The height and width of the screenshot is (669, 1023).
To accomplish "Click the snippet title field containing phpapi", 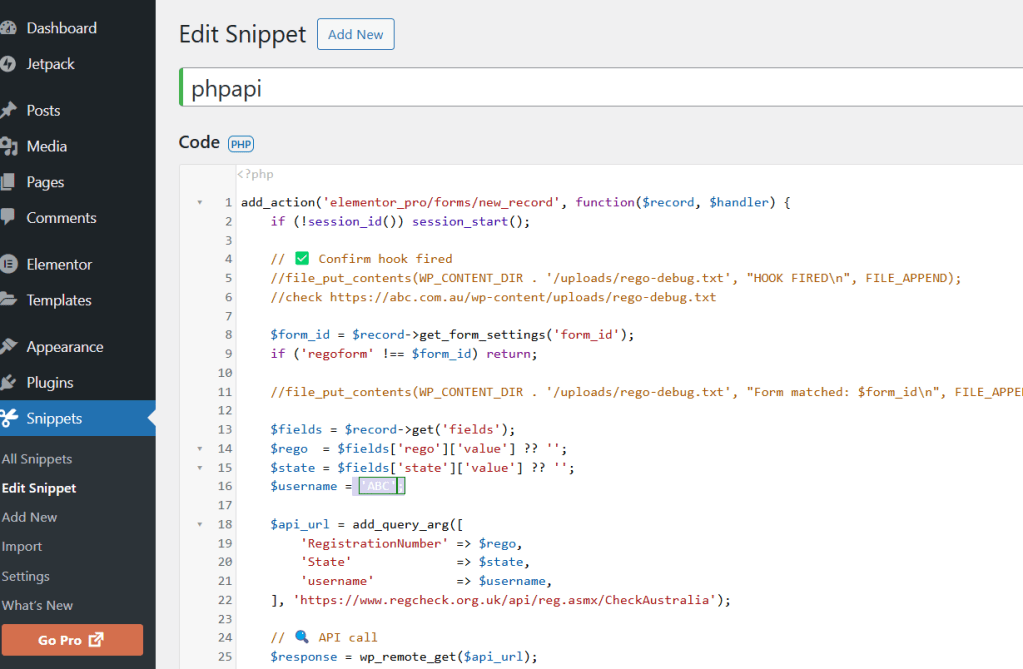I will (600, 87).
